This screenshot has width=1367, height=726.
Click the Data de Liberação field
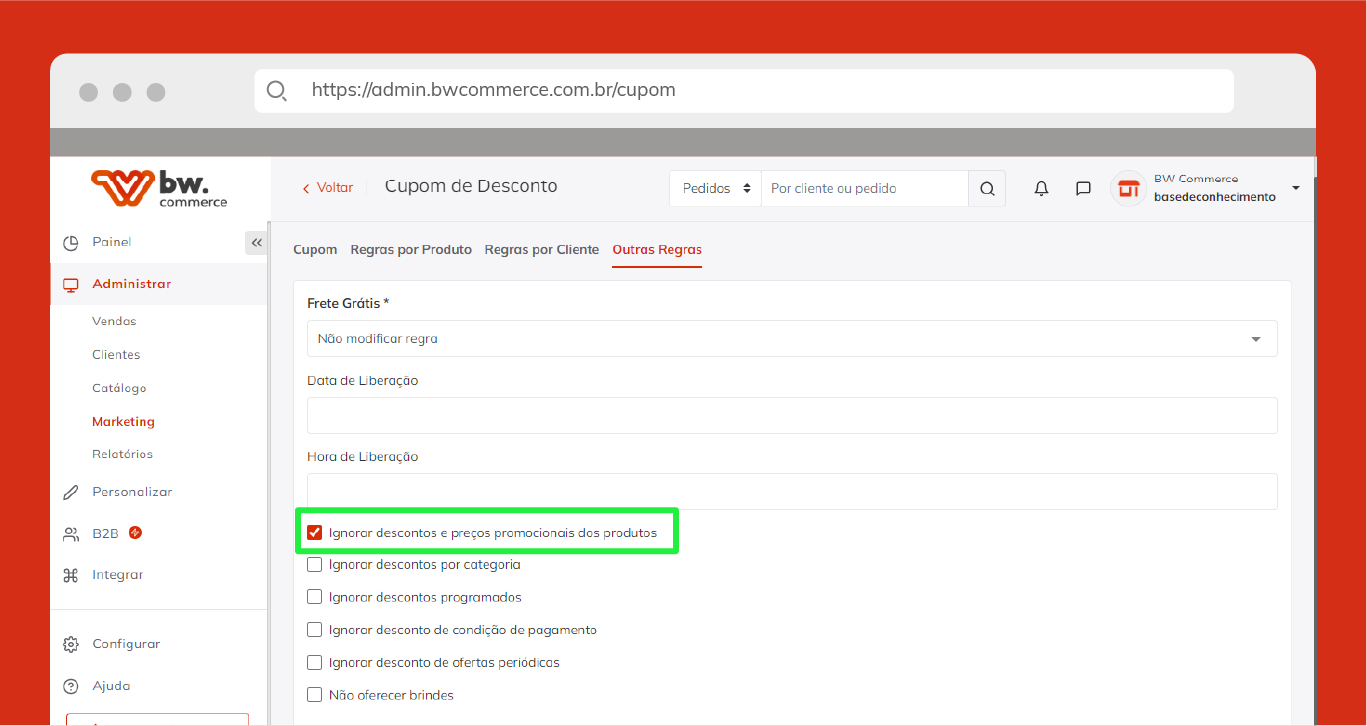(x=792, y=415)
